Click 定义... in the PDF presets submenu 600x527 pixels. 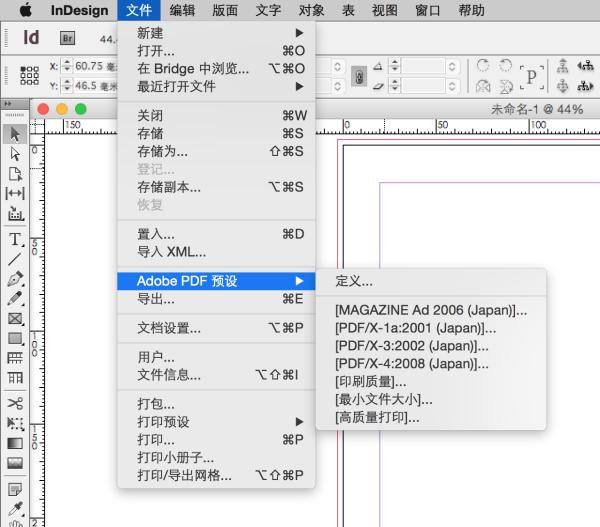[354, 281]
